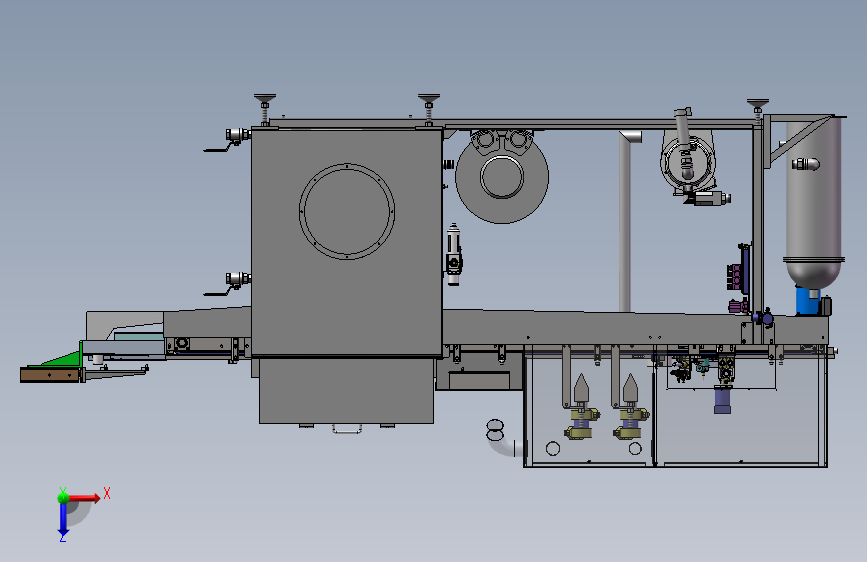The width and height of the screenshot is (867, 562).
Task: Select the leftmost leveling foot on top frame
Action: pyautogui.click(x=265, y=109)
